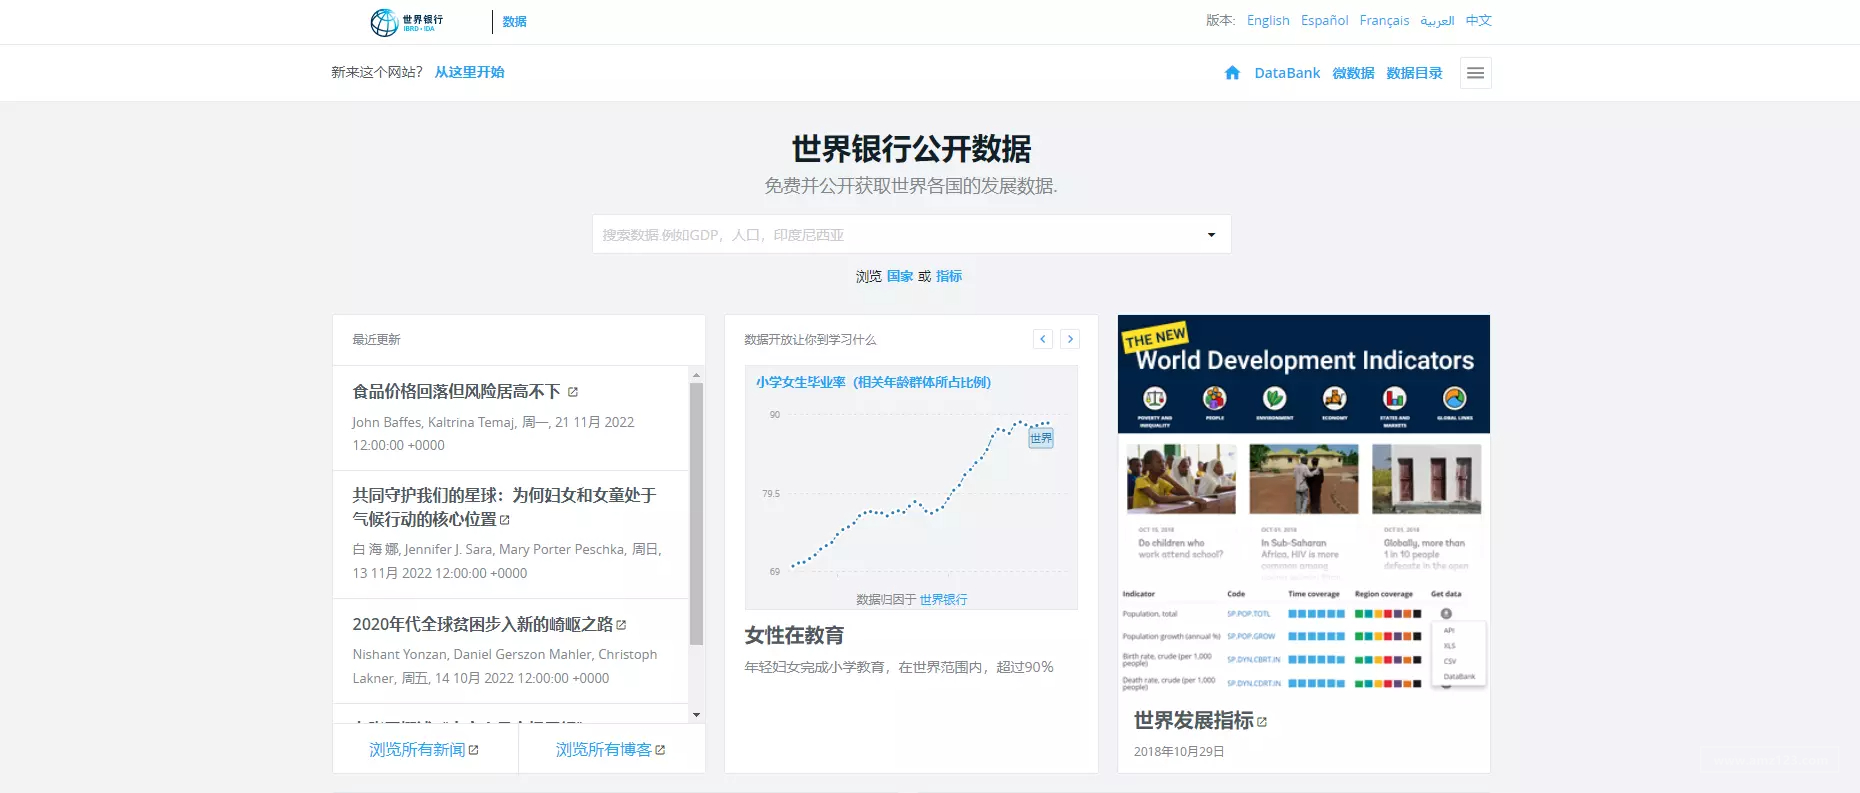Click the news list scroll-down arrow

696,715
